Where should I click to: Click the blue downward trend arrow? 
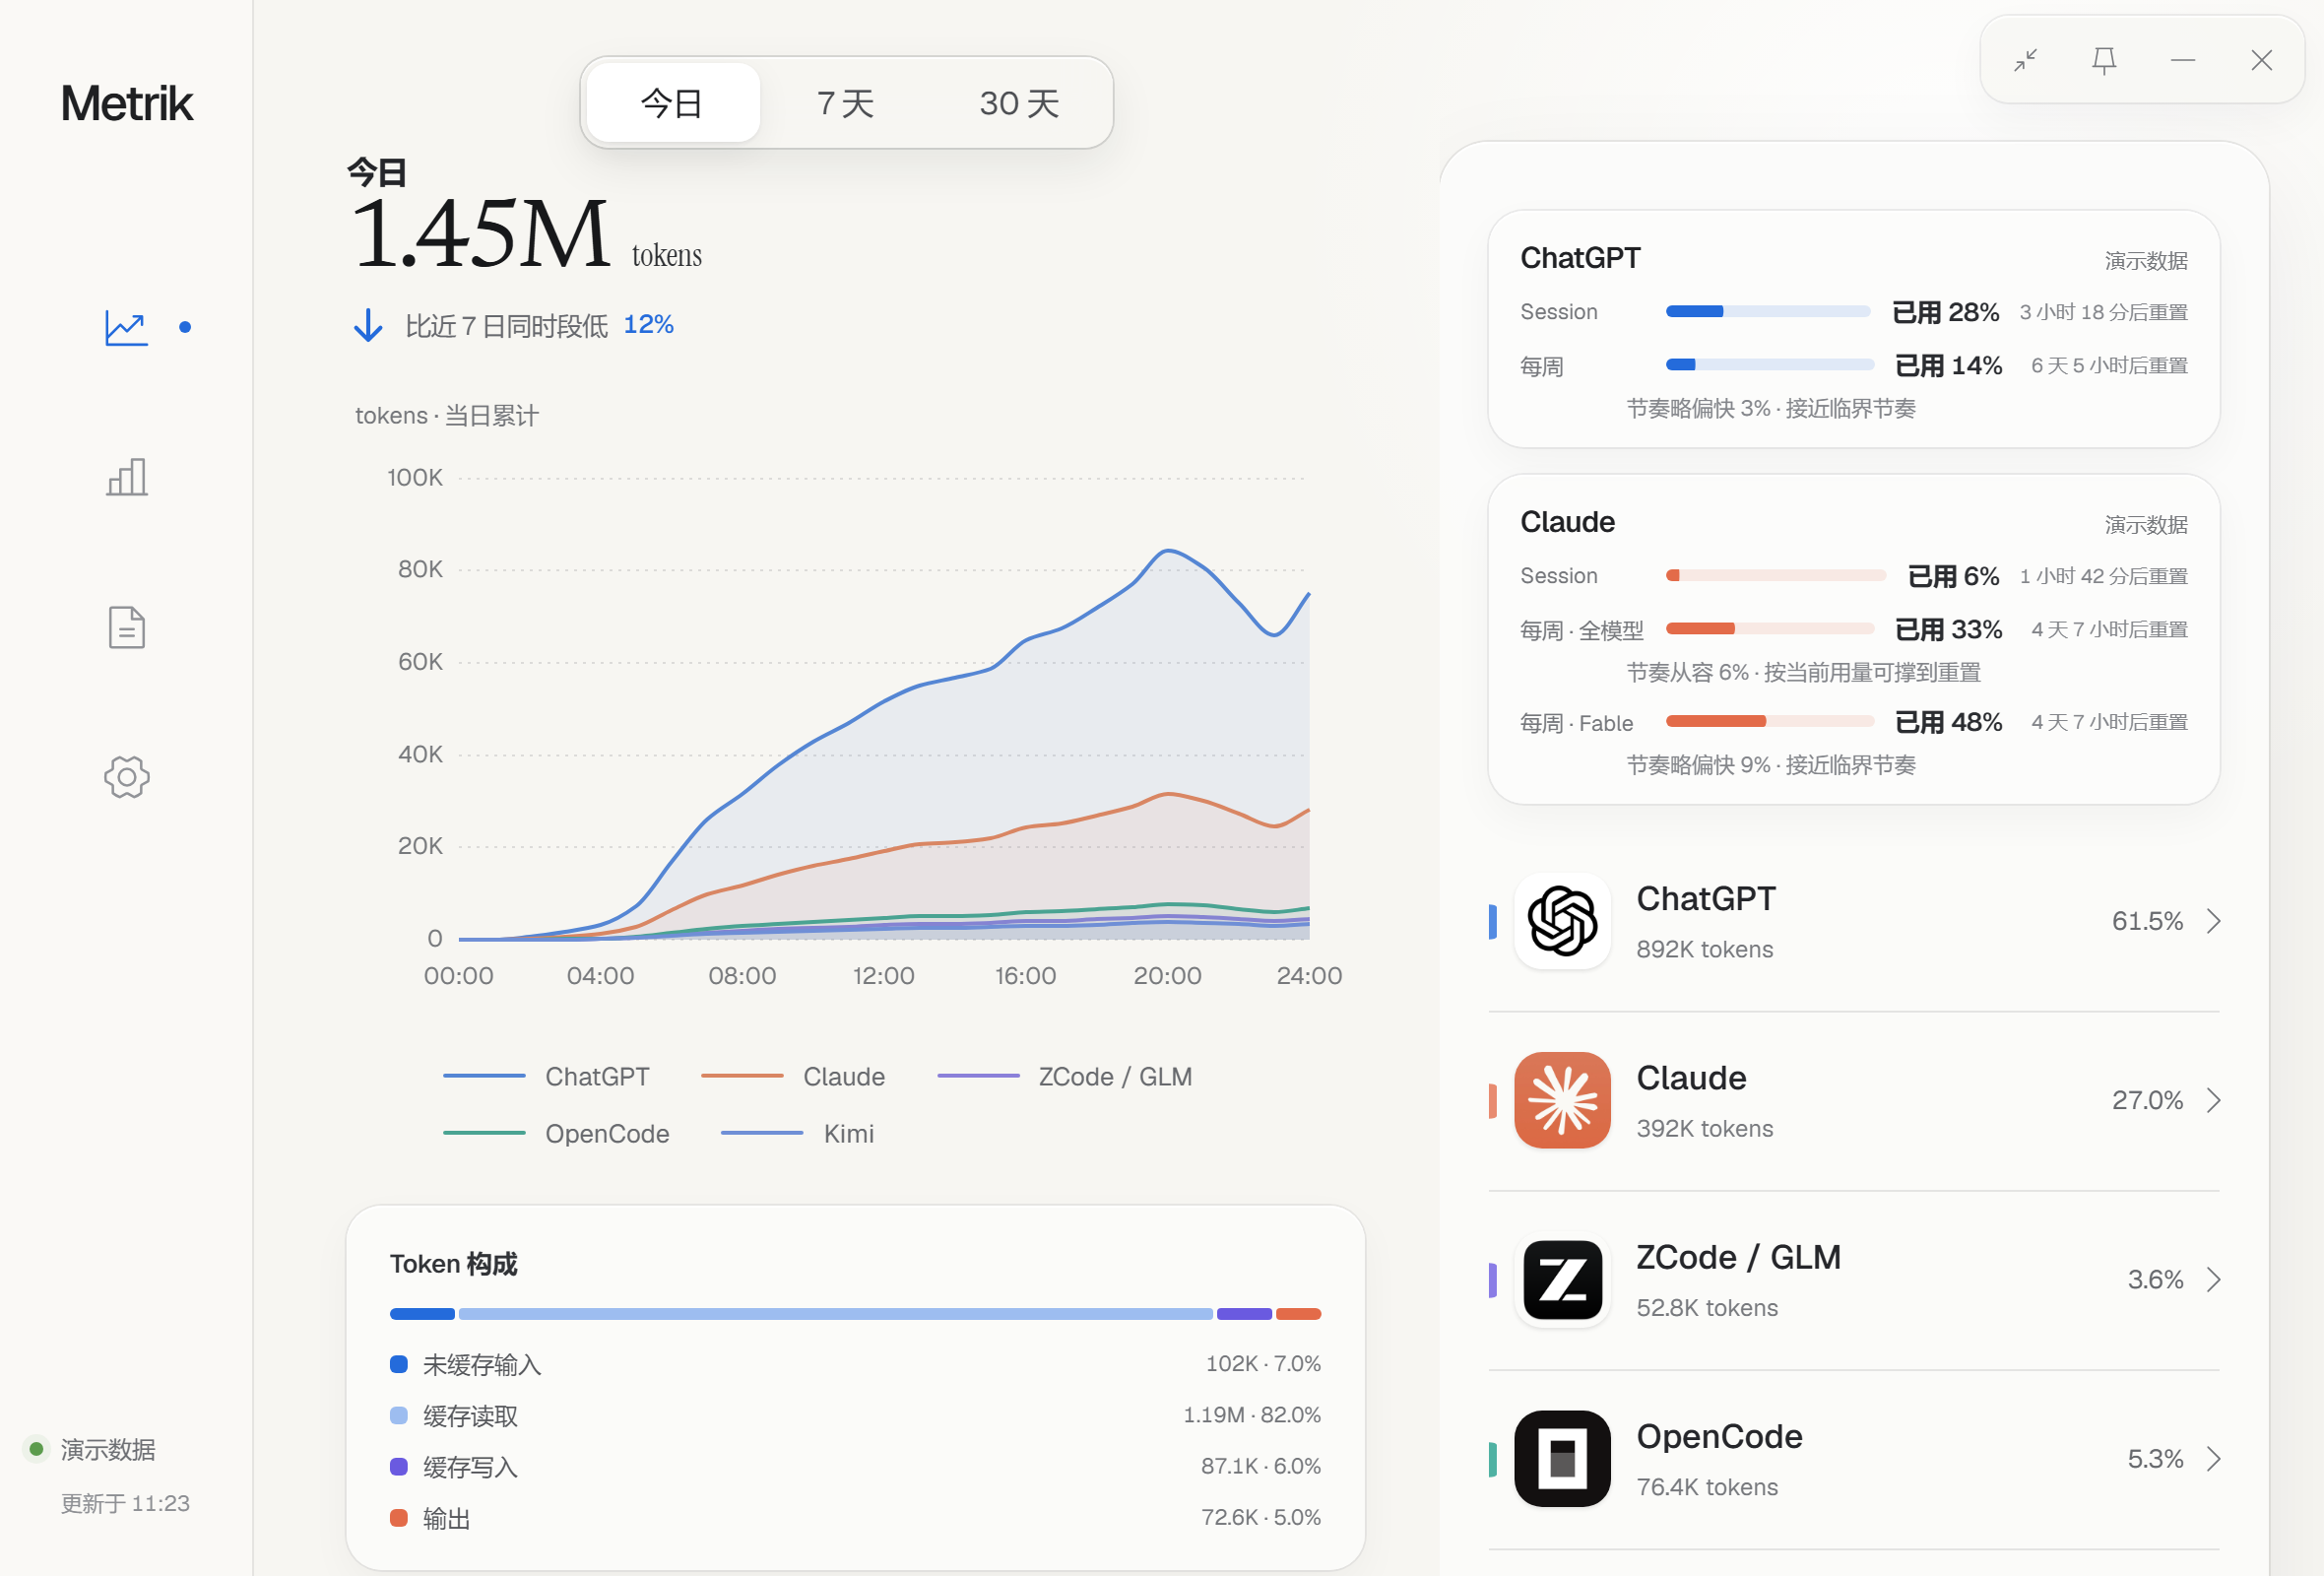click(368, 326)
